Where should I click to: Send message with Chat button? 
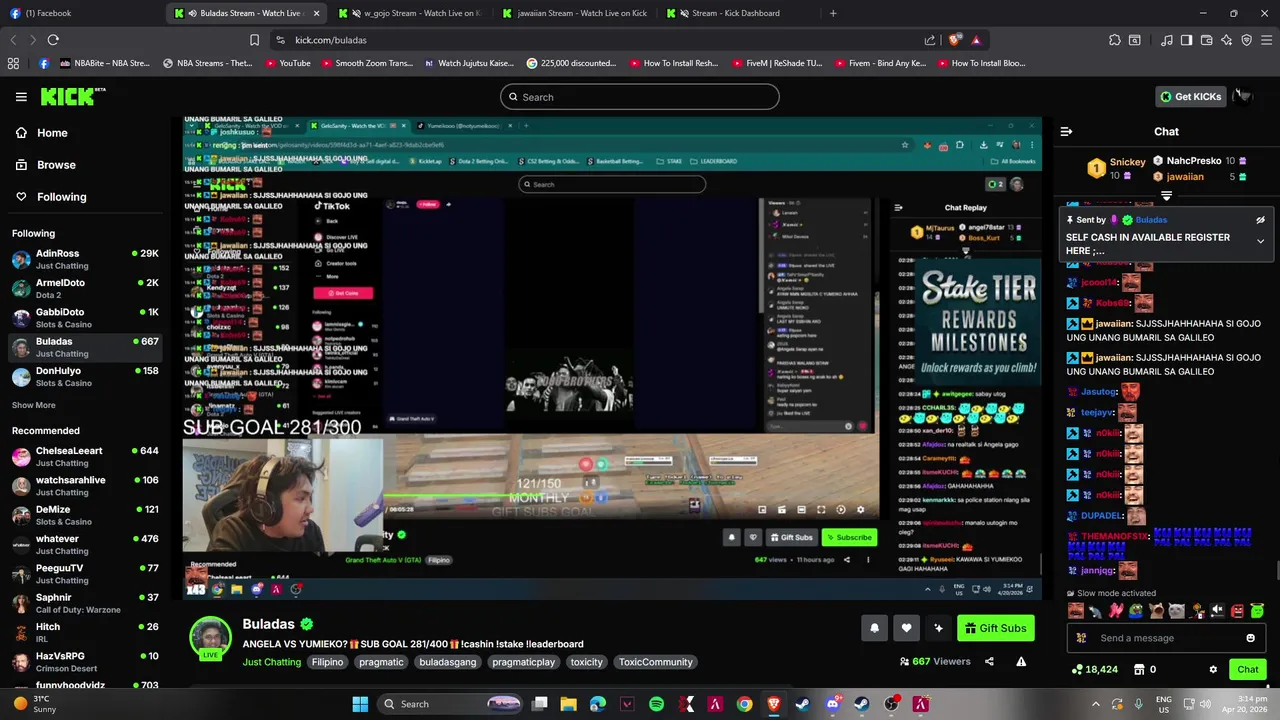(x=1247, y=669)
